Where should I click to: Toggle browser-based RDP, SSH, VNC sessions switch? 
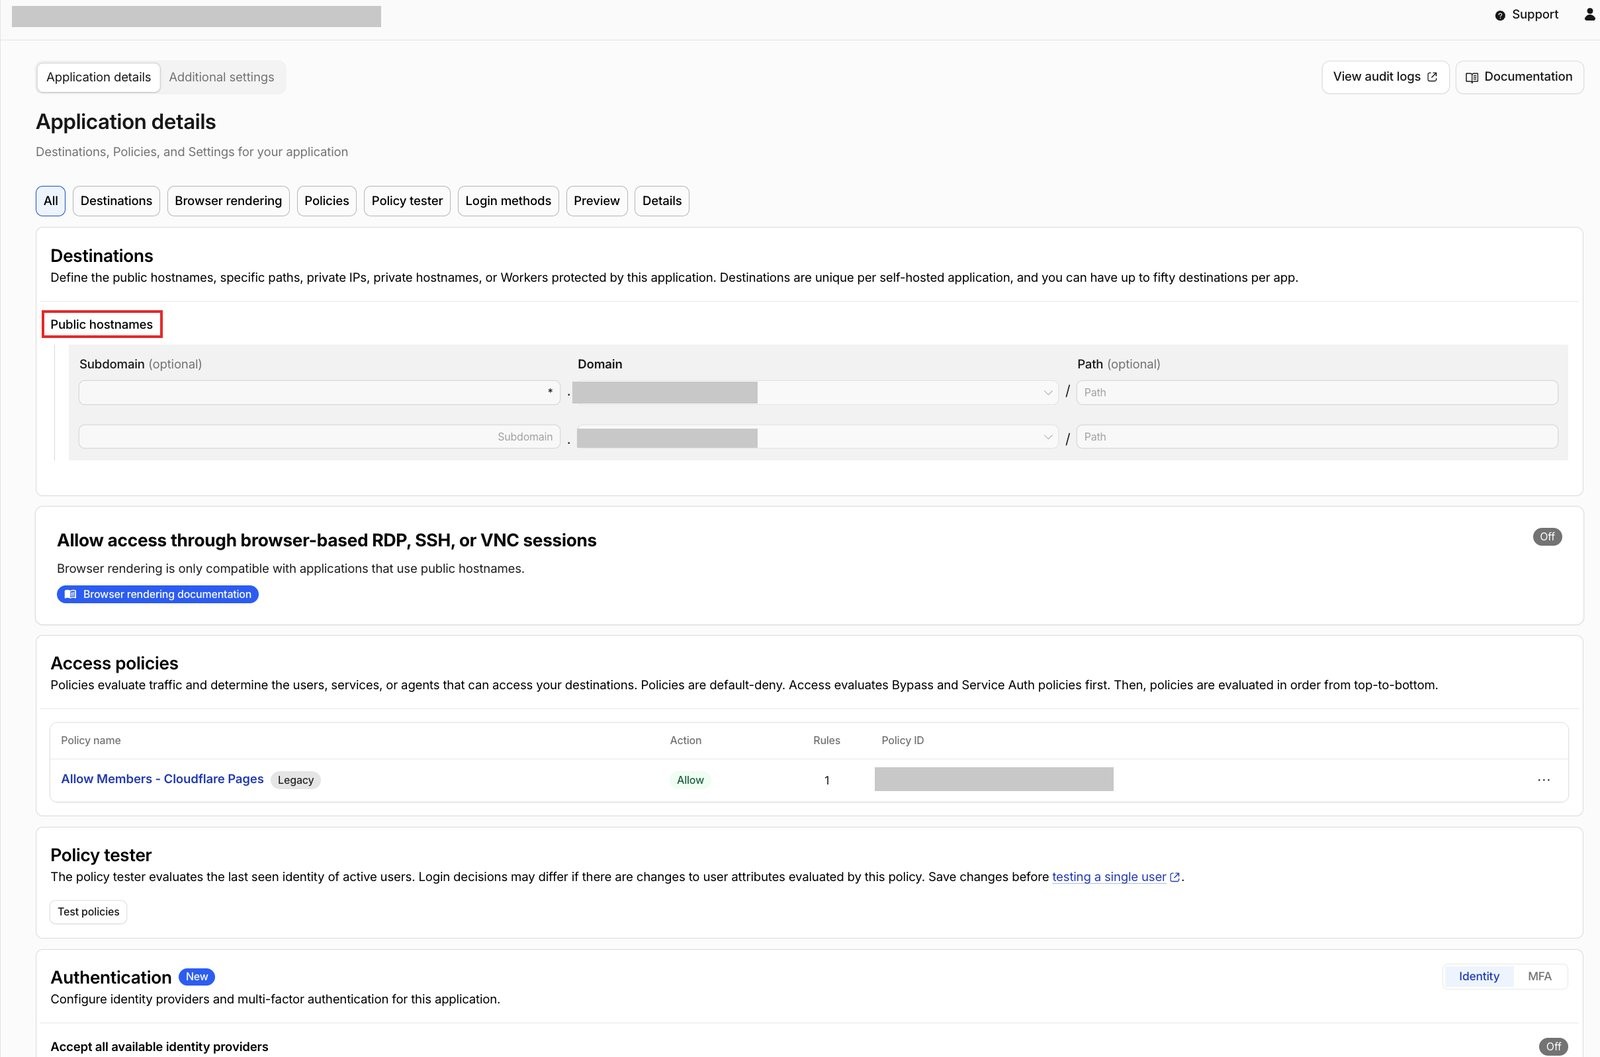click(x=1547, y=537)
